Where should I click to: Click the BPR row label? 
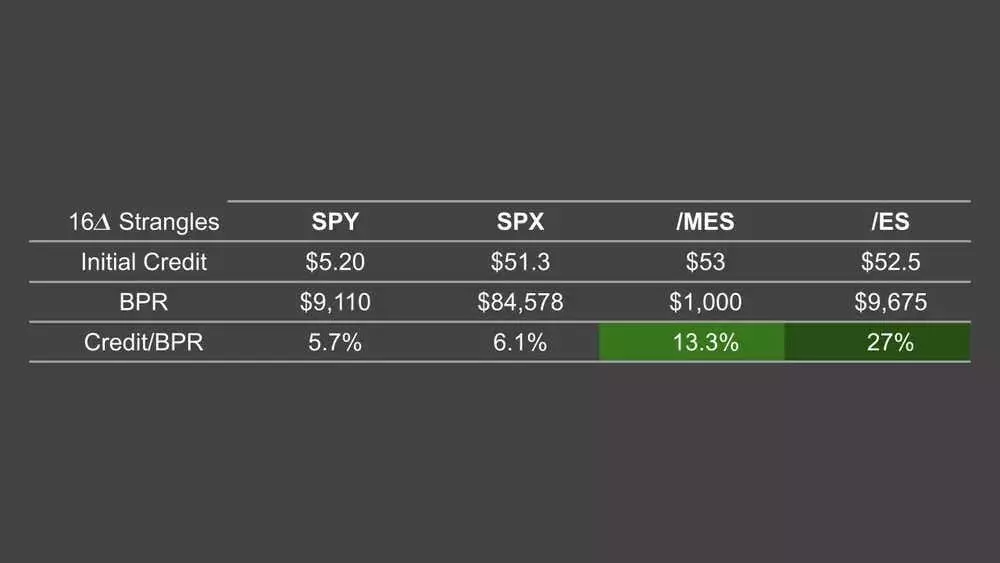[143, 302]
